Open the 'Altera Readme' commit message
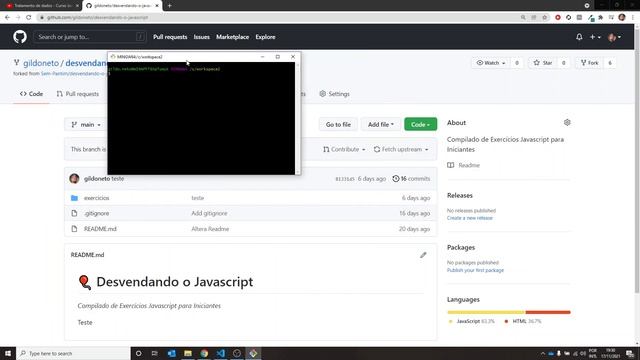The image size is (640, 360). click(x=210, y=229)
